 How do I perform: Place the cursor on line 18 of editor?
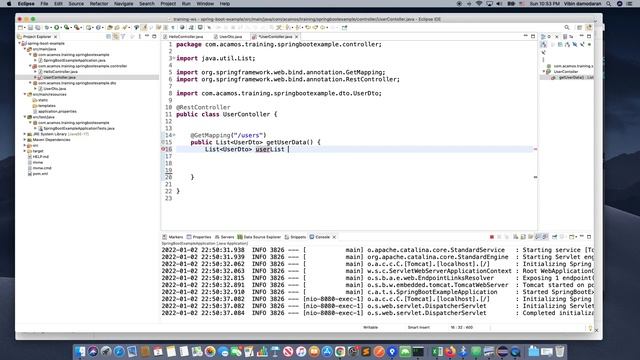(x=355, y=163)
